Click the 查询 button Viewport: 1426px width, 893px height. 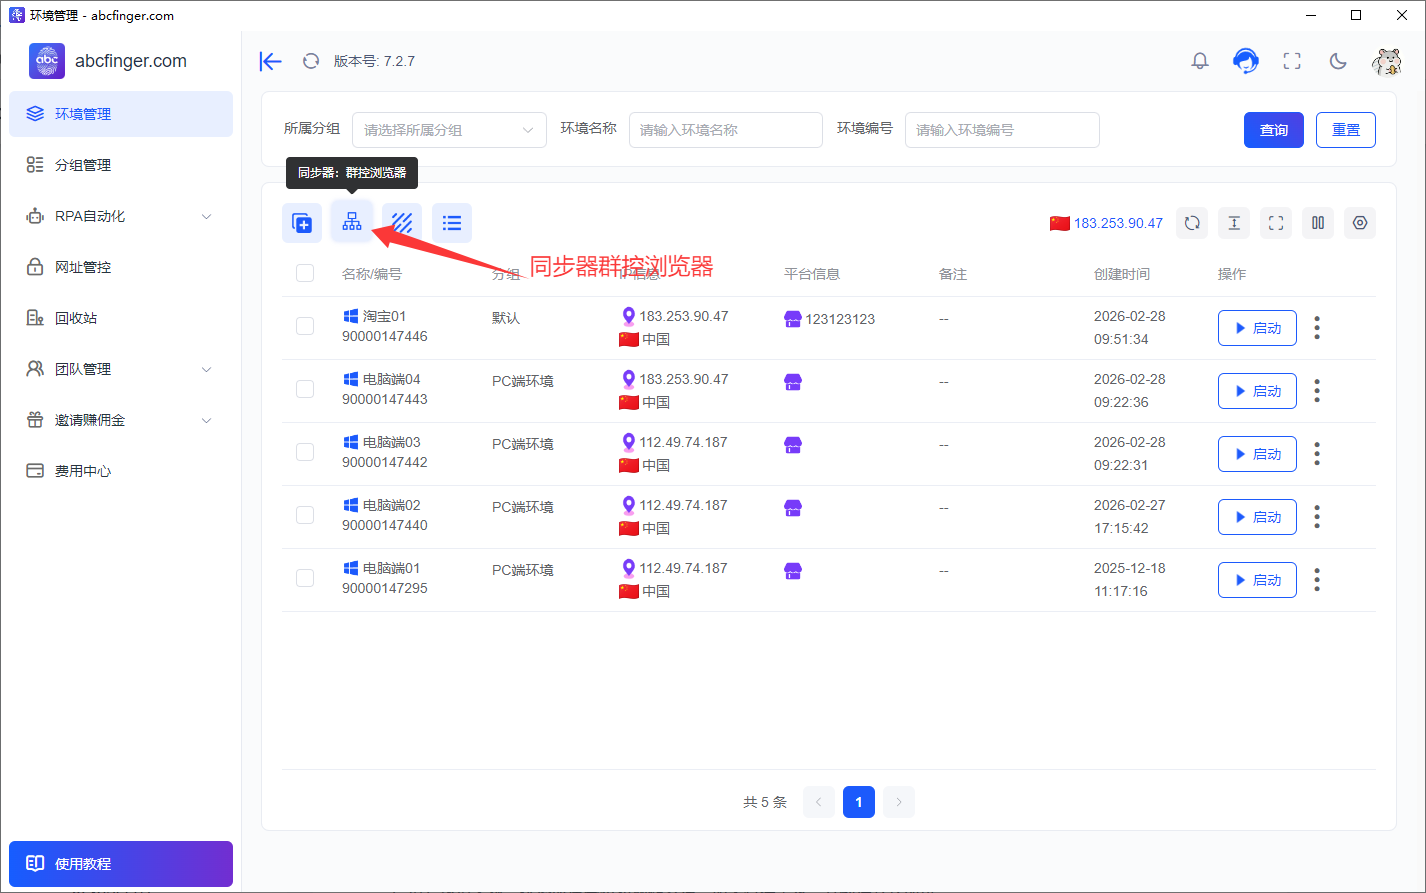pyautogui.click(x=1273, y=130)
